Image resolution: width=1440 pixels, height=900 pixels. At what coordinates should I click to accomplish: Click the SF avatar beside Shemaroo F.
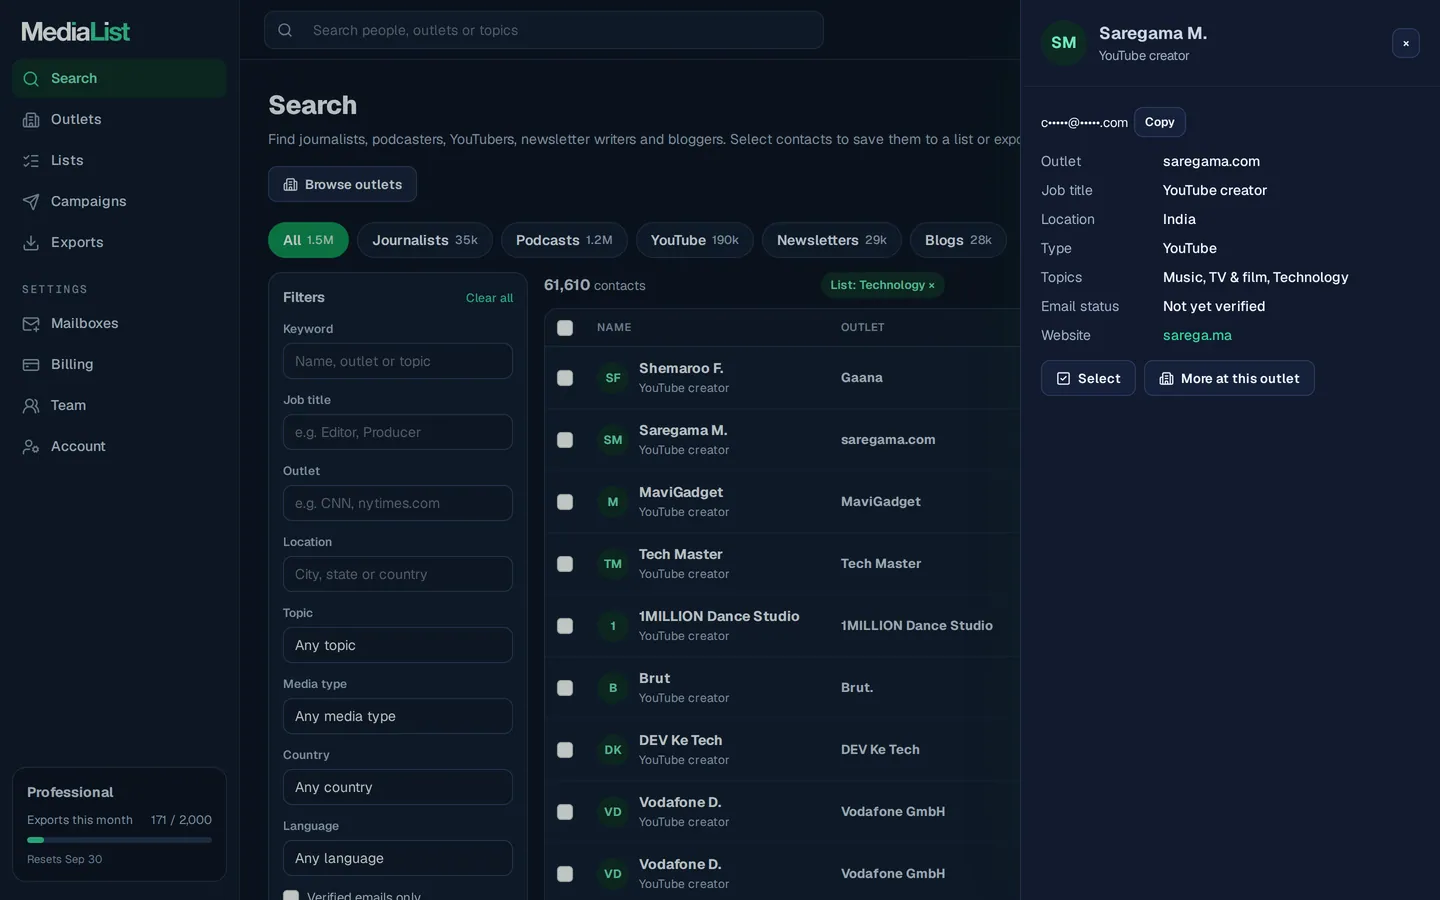click(x=613, y=378)
